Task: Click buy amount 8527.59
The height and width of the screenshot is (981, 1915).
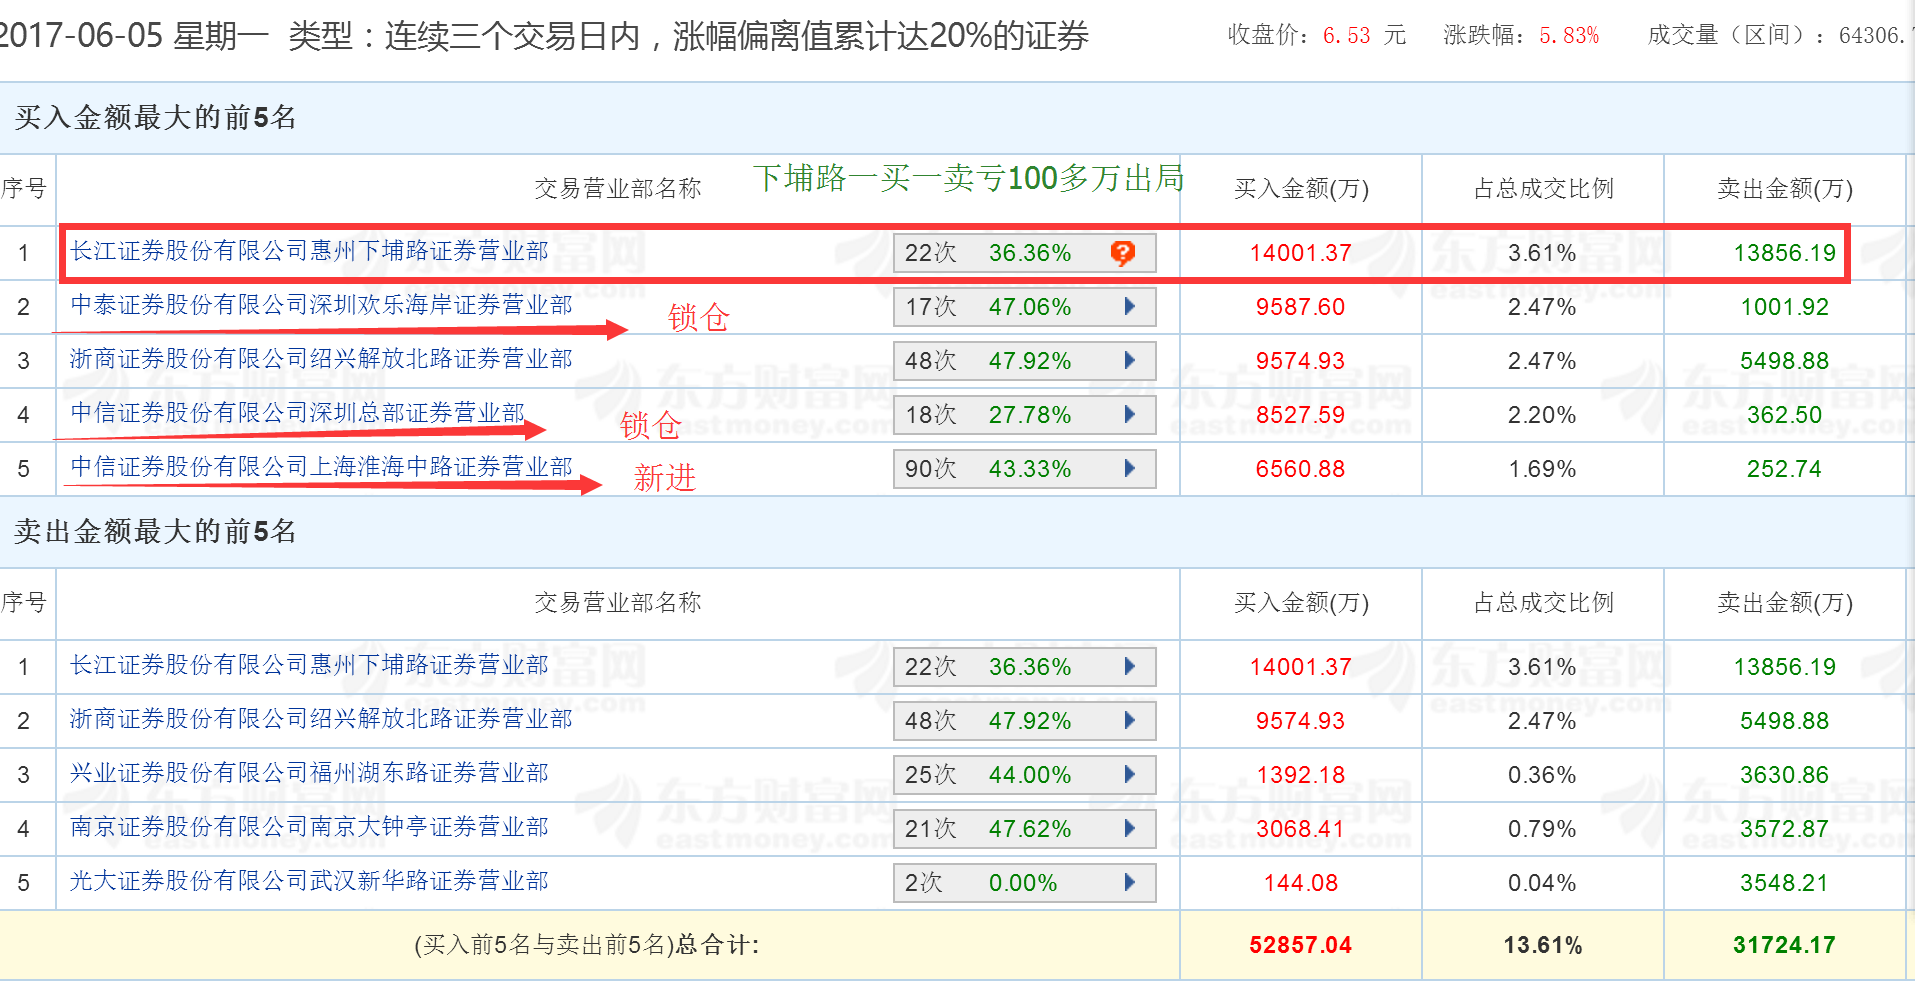Action: point(1300,415)
